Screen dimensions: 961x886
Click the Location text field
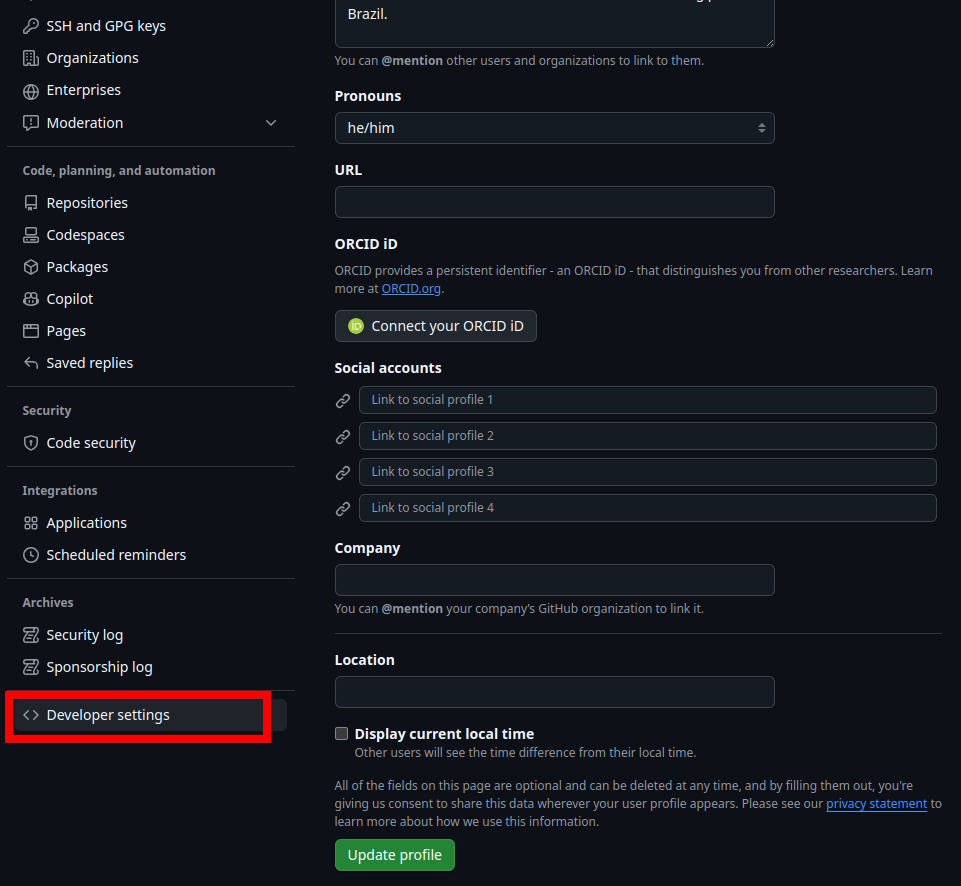pos(554,692)
